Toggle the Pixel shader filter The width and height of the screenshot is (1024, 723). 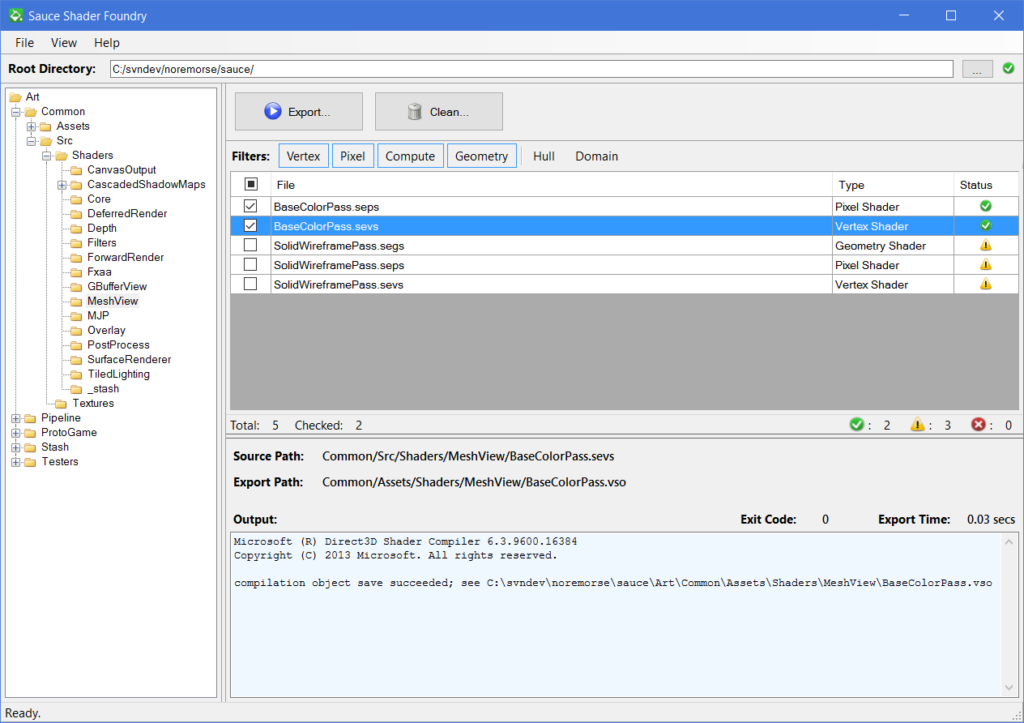(353, 156)
